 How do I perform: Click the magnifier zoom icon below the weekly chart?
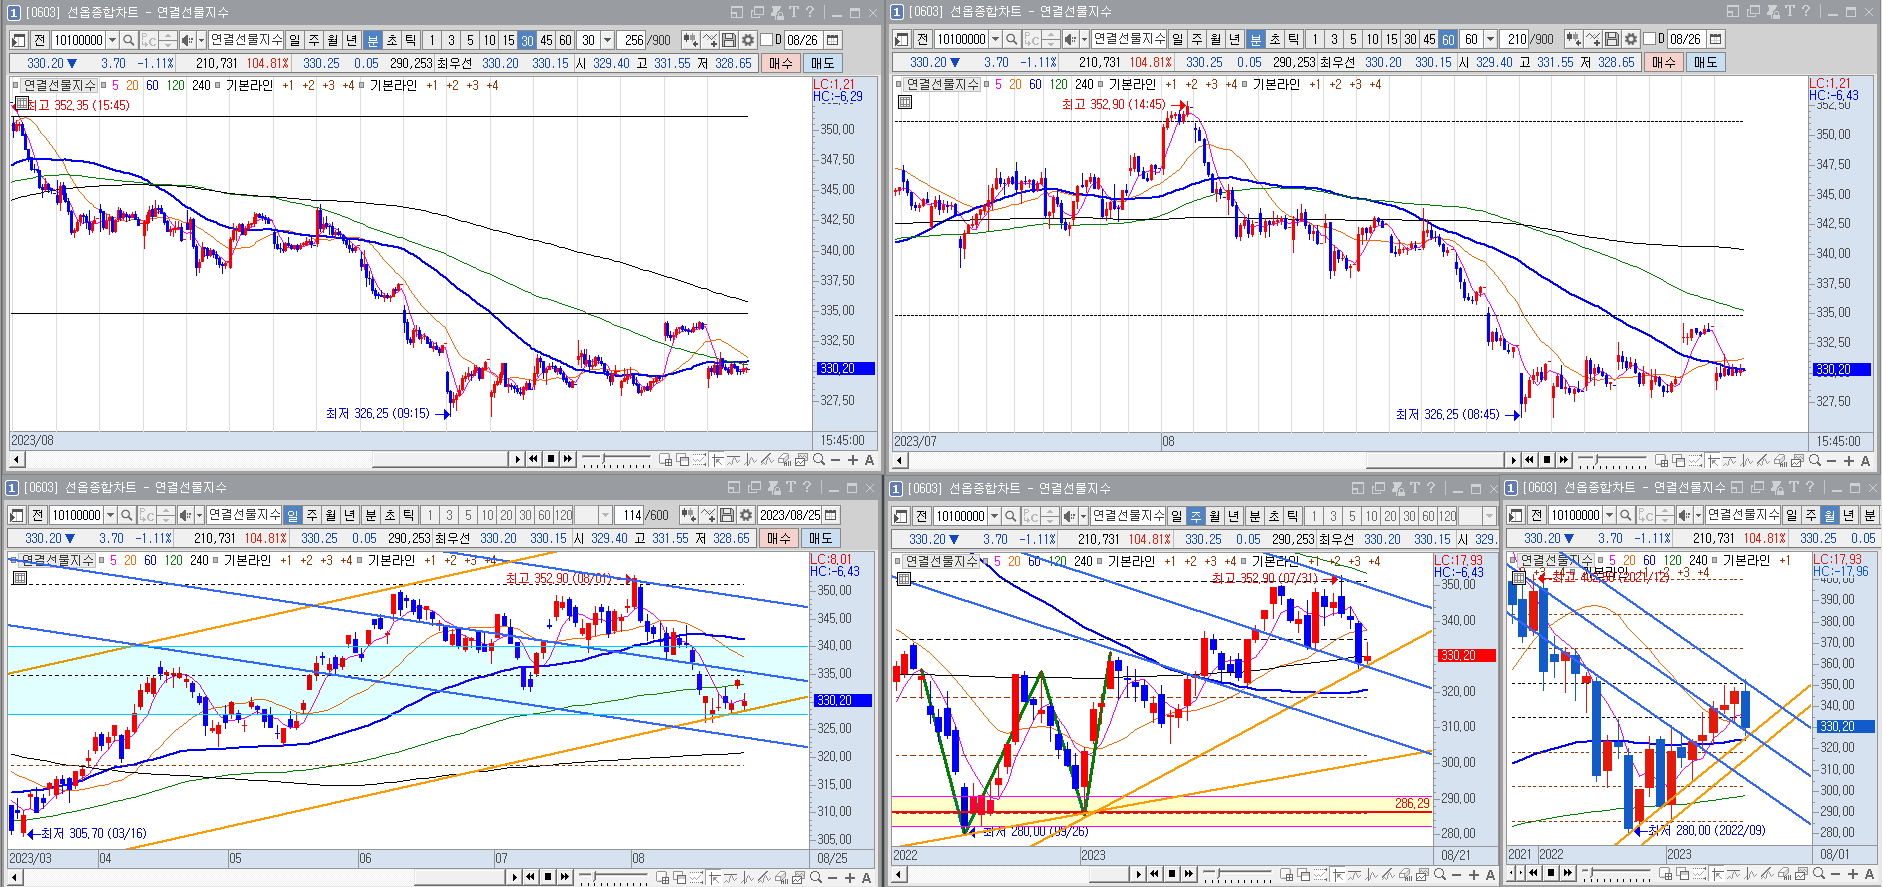point(1440,875)
